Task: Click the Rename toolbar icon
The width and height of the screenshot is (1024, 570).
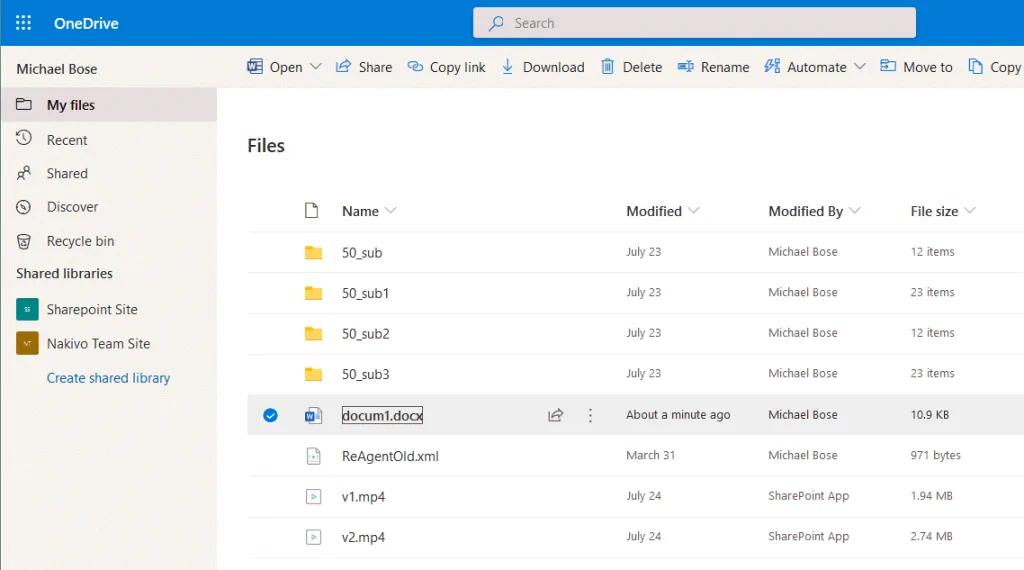Action: [686, 67]
